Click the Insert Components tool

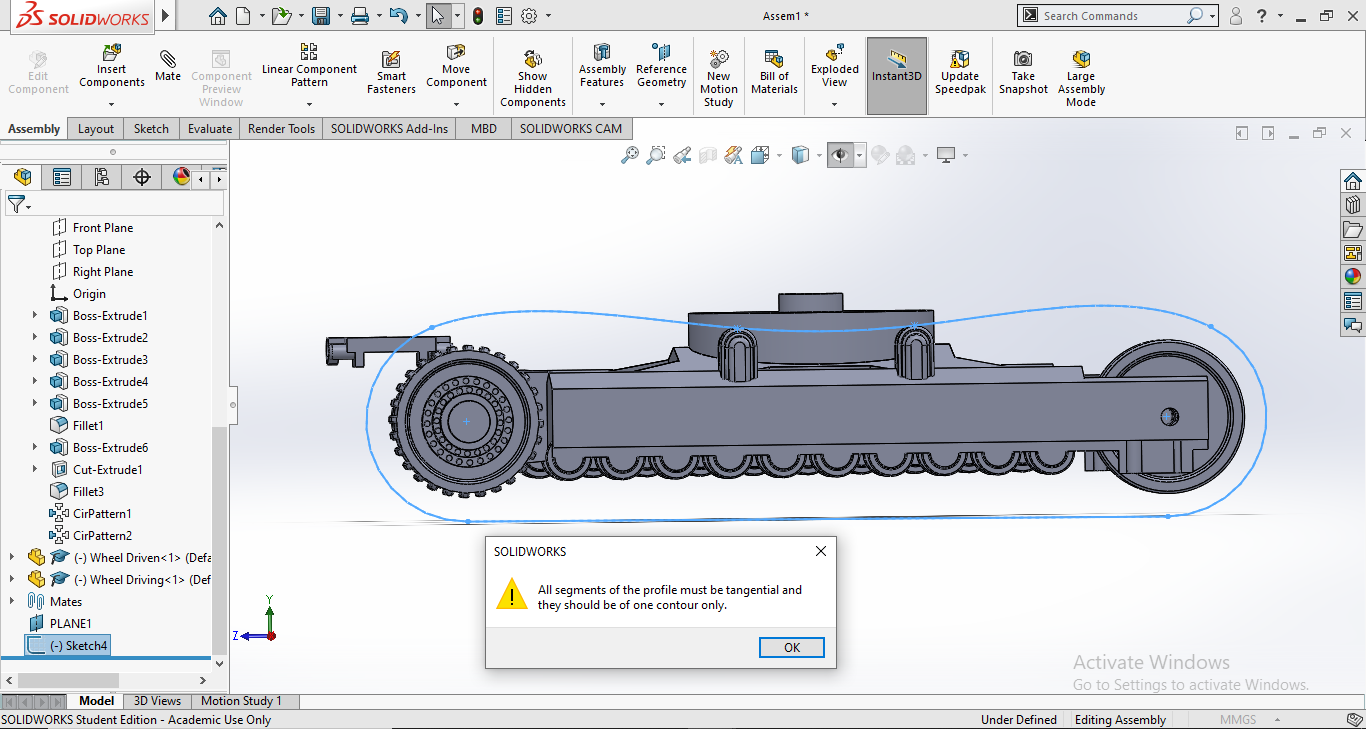pos(112,66)
